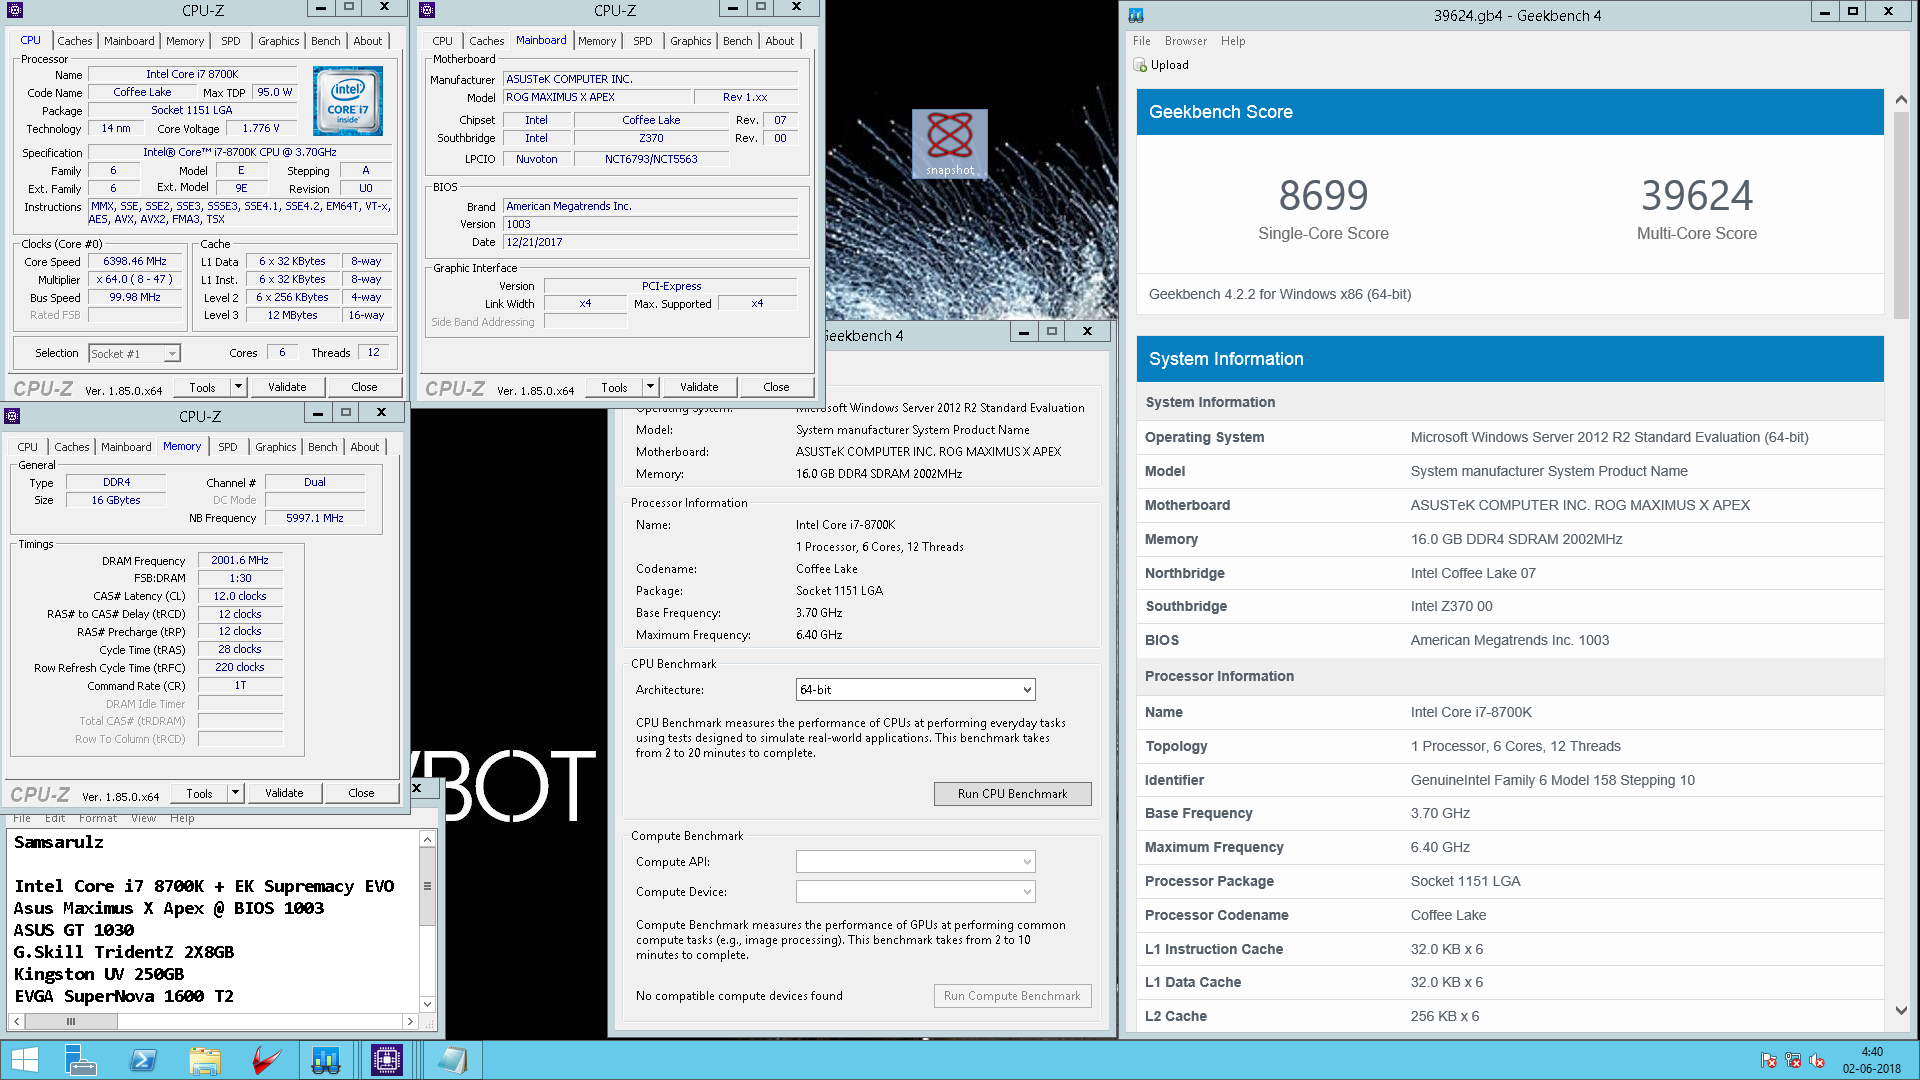Click Close in the Mainboard window
Image resolution: width=1920 pixels, height=1080 pixels.
pos(776,387)
